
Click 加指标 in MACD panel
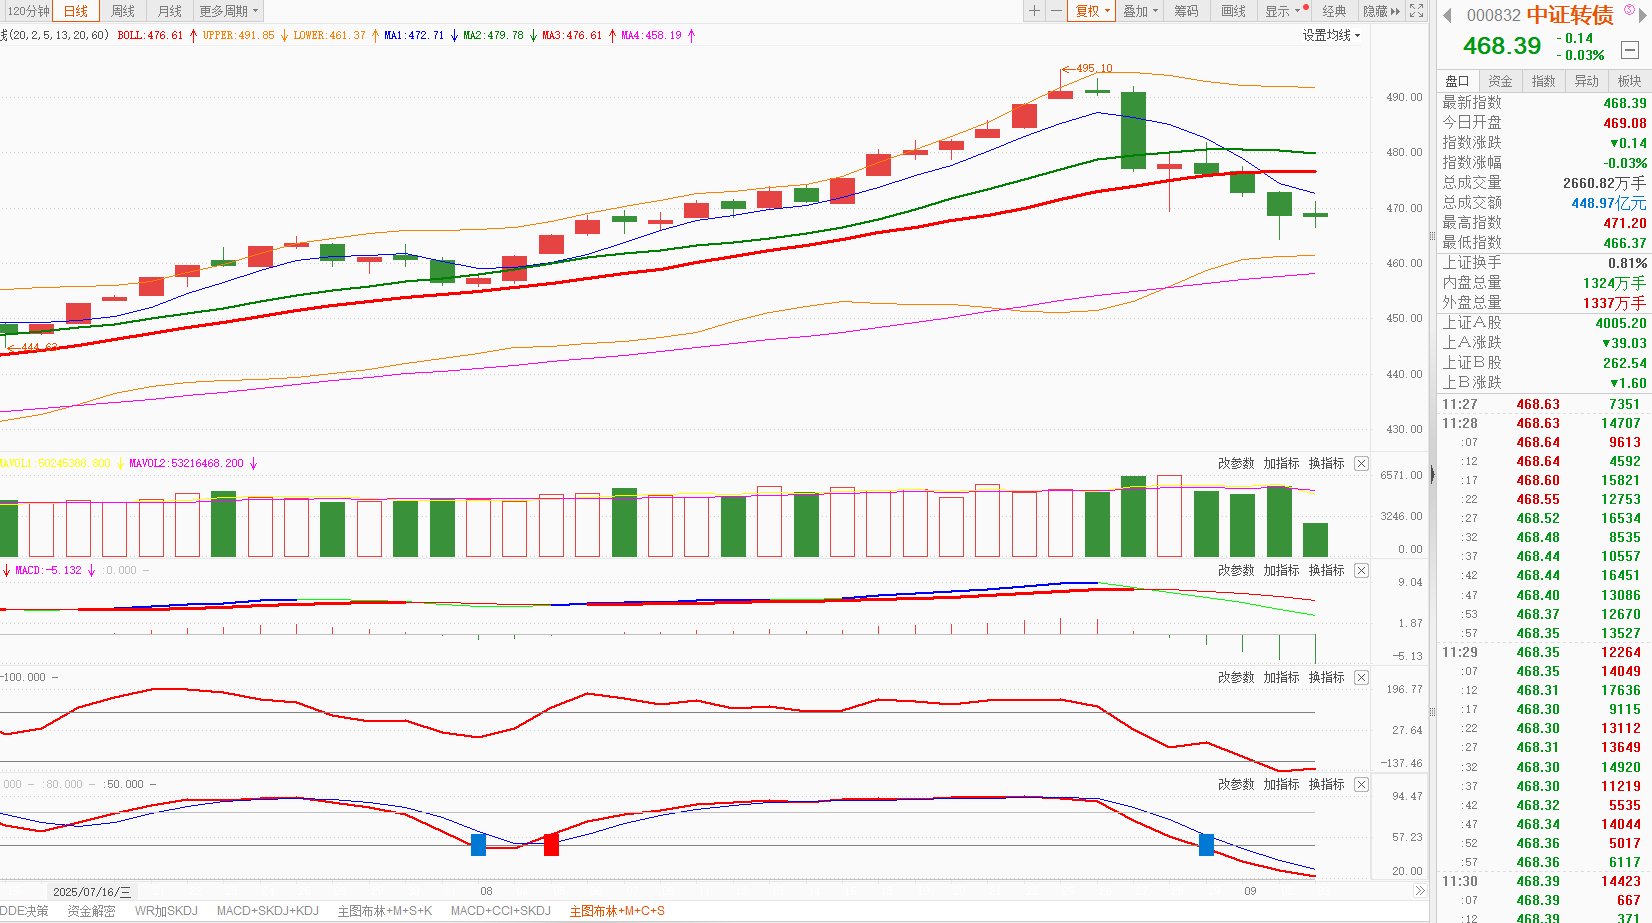1281,570
